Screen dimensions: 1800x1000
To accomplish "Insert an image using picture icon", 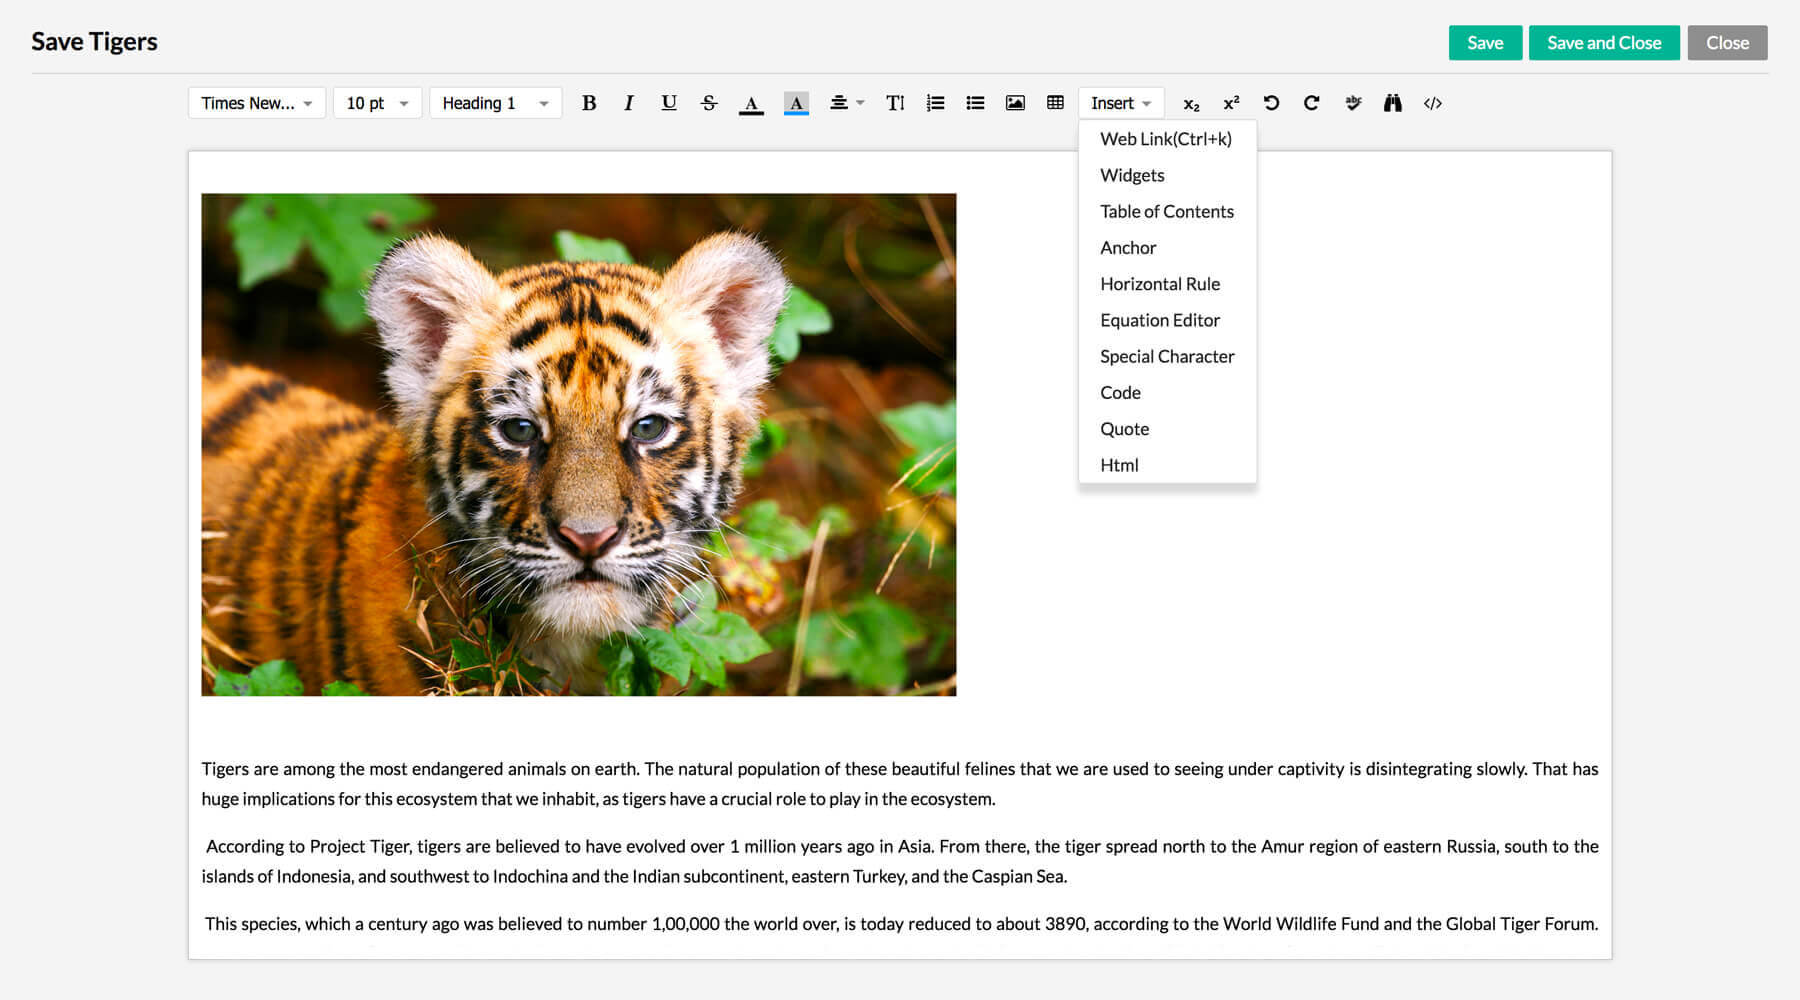I will pyautogui.click(x=1015, y=103).
